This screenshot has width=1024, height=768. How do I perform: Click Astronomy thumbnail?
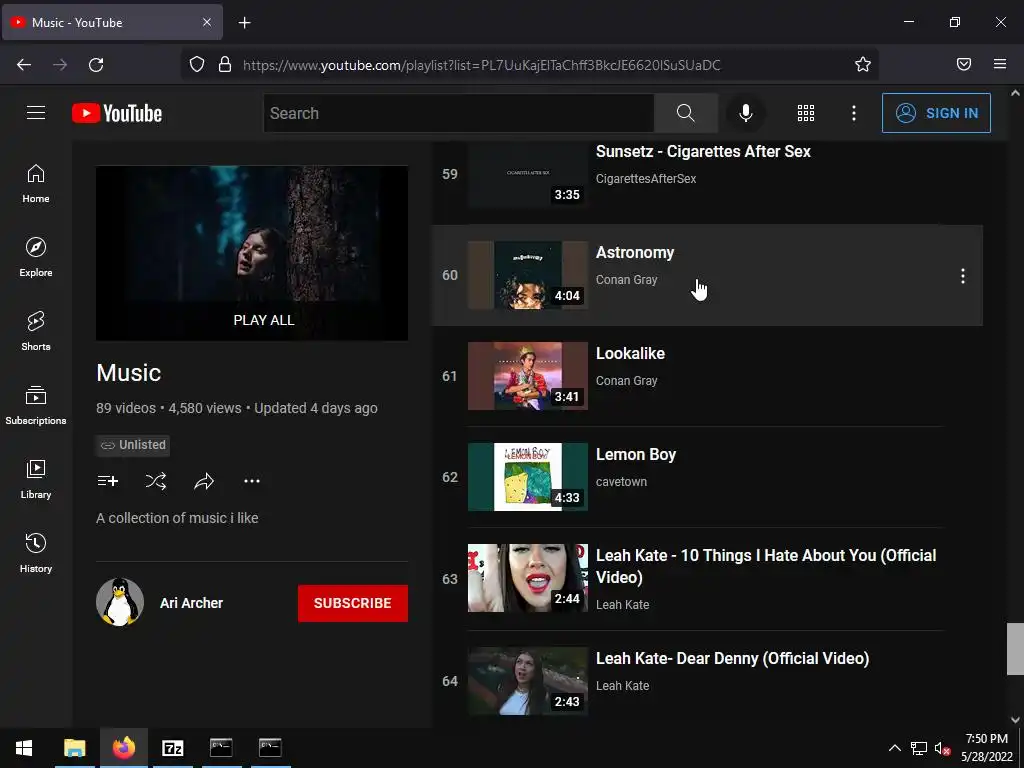[x=528, y=275]
